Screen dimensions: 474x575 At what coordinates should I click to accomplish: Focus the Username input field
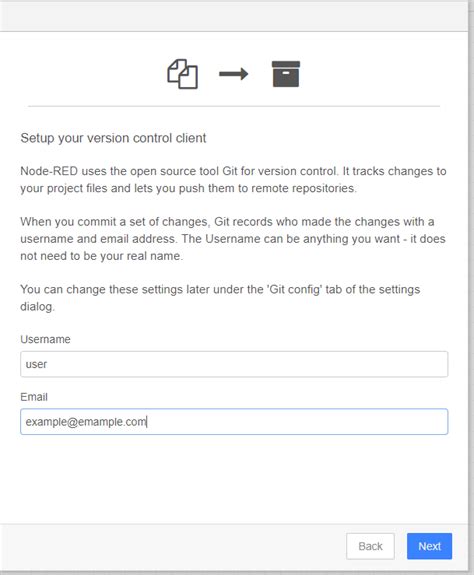click(x=234, y=364)
